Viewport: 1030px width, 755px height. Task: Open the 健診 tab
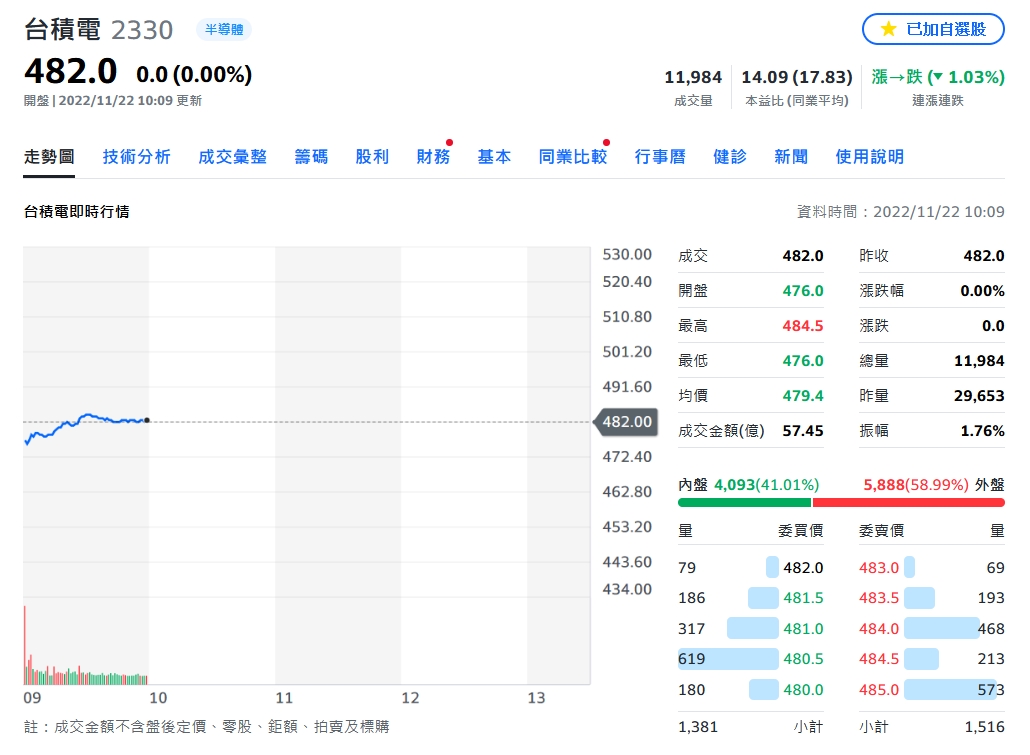[730, 156]
